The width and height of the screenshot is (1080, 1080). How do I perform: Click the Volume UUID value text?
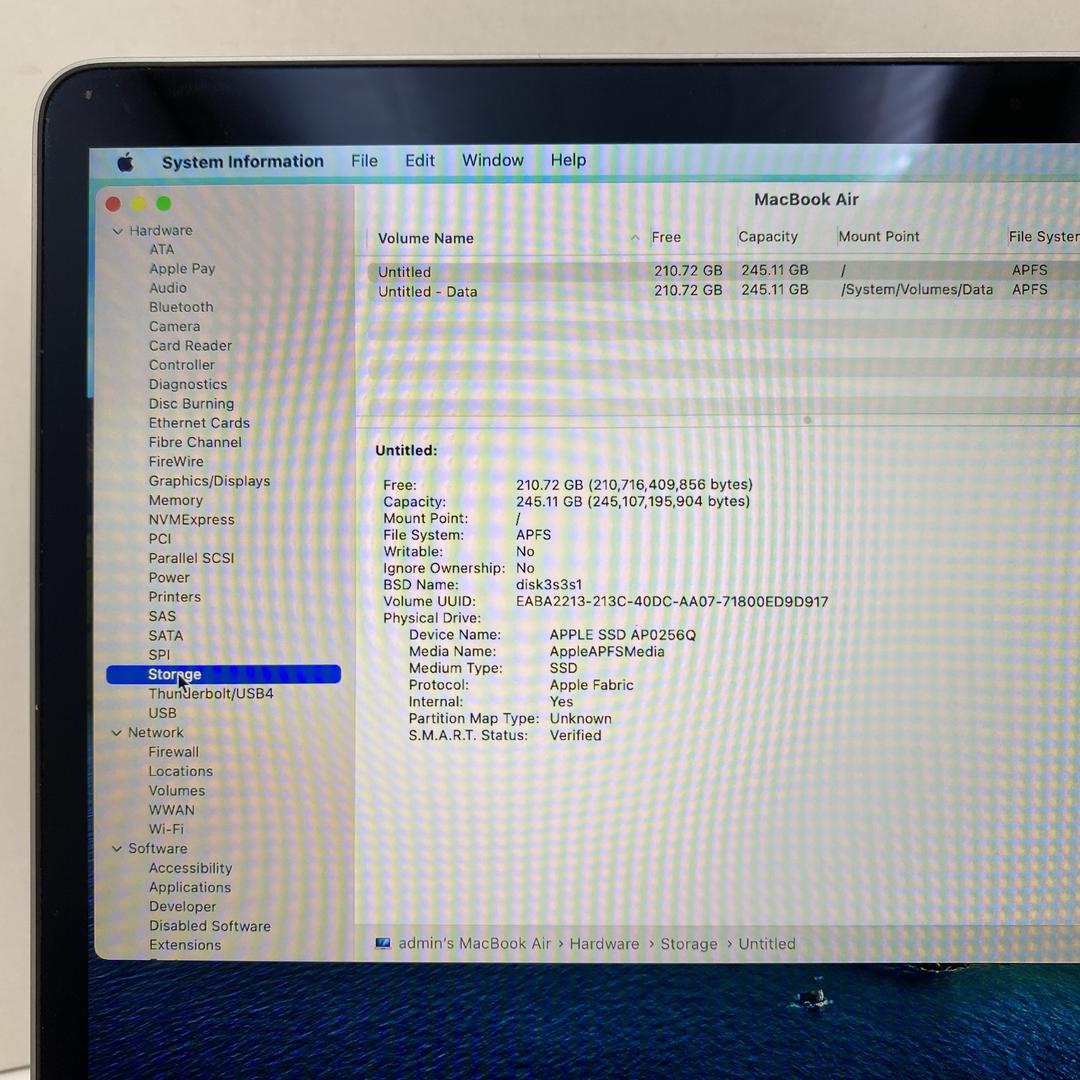(x=672, y=601)
